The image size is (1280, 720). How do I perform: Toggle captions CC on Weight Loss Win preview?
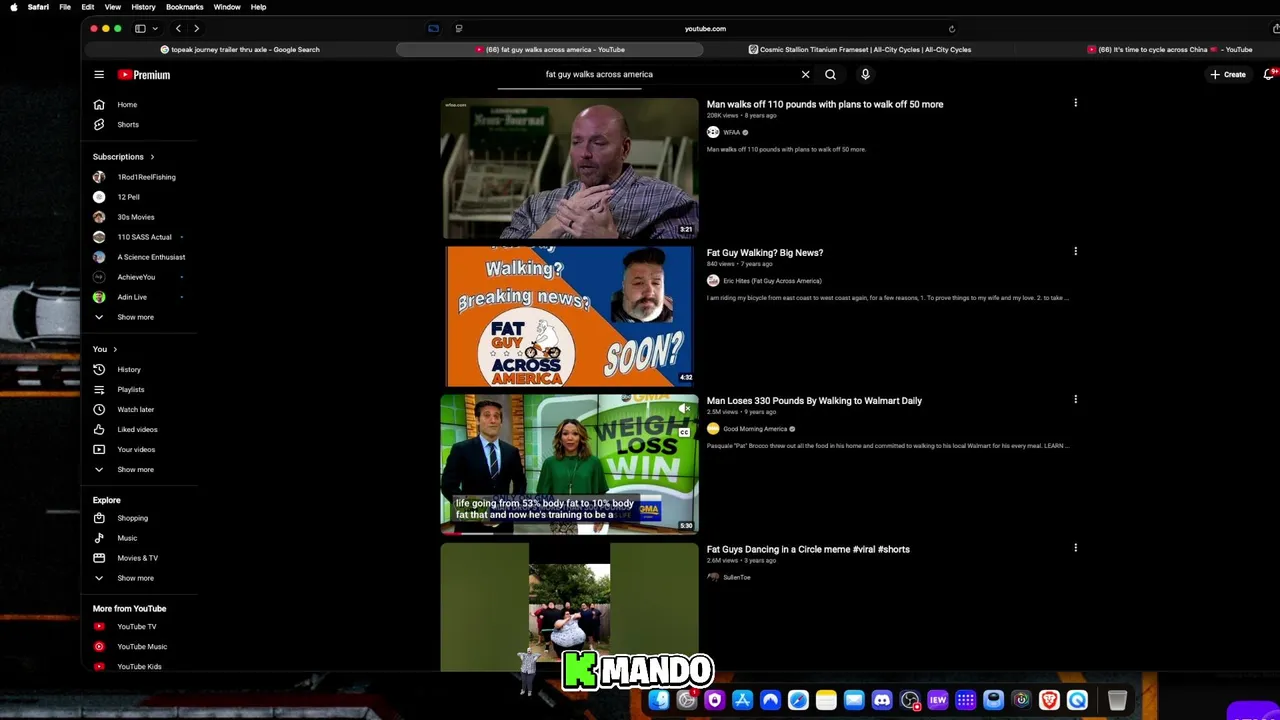click(685, 433)
